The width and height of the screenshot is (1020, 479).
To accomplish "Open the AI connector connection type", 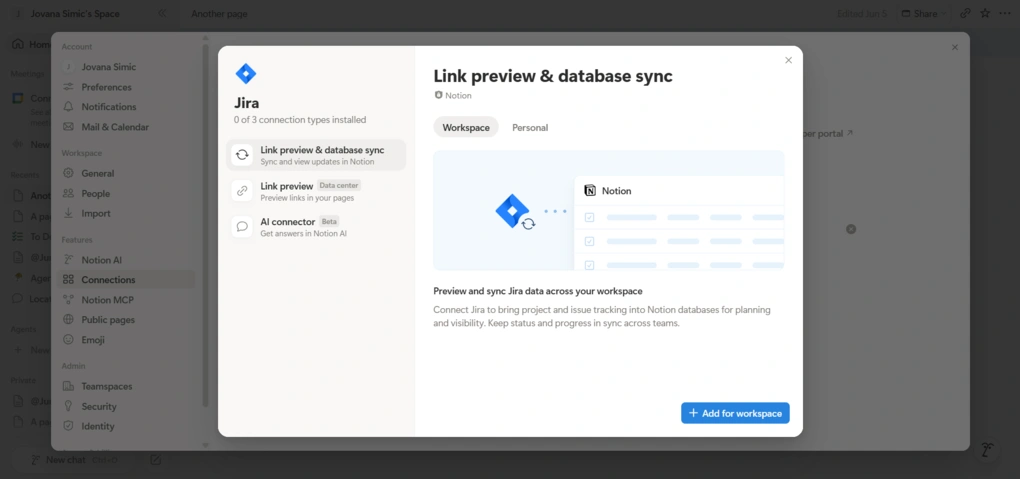I will pos(316,226).
